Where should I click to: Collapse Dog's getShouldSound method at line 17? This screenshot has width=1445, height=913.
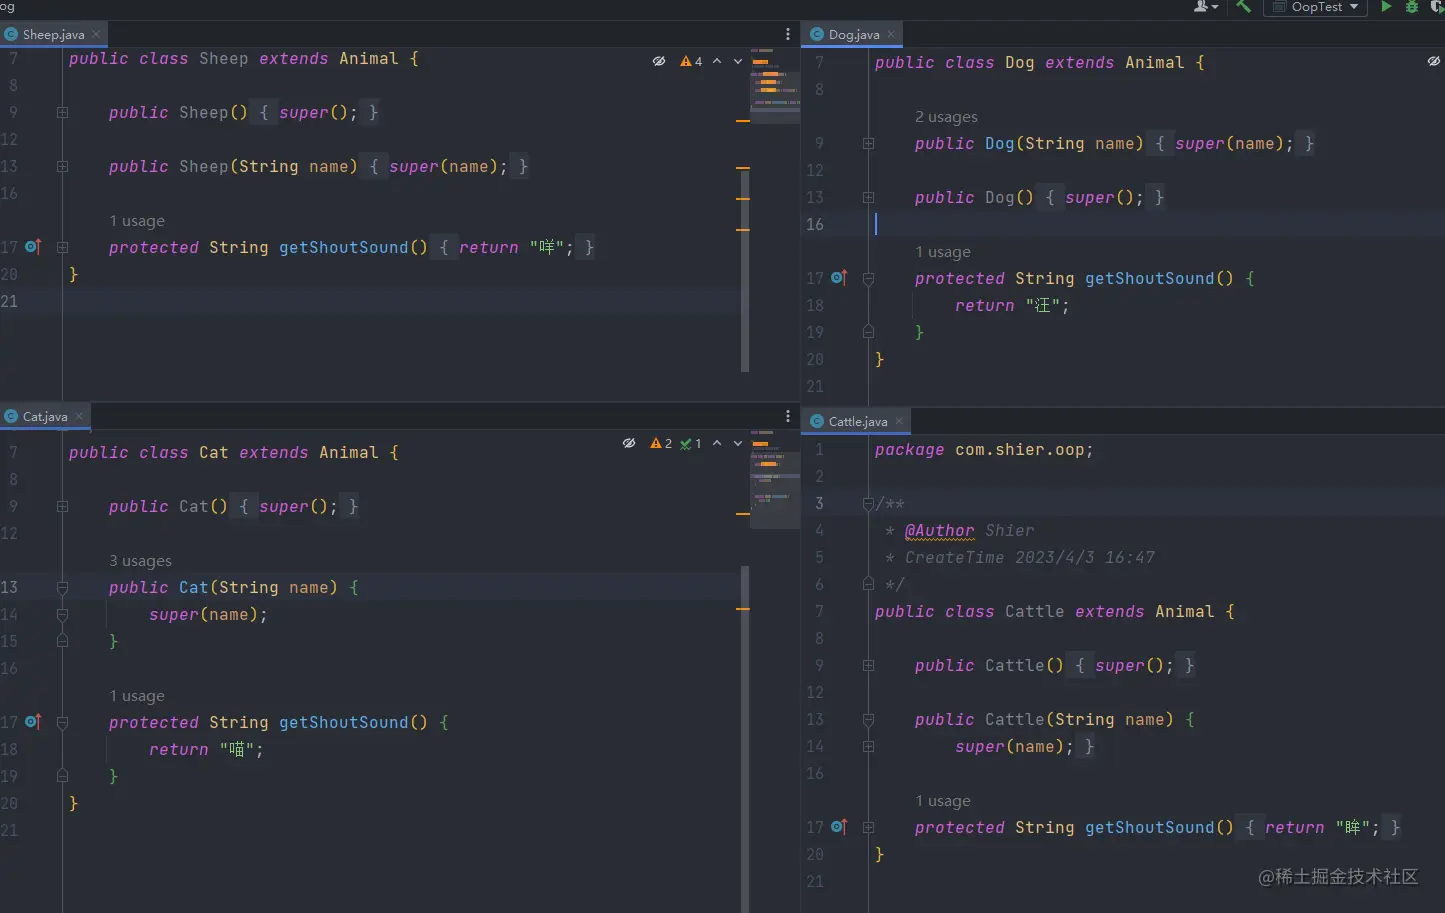(868, 278)
